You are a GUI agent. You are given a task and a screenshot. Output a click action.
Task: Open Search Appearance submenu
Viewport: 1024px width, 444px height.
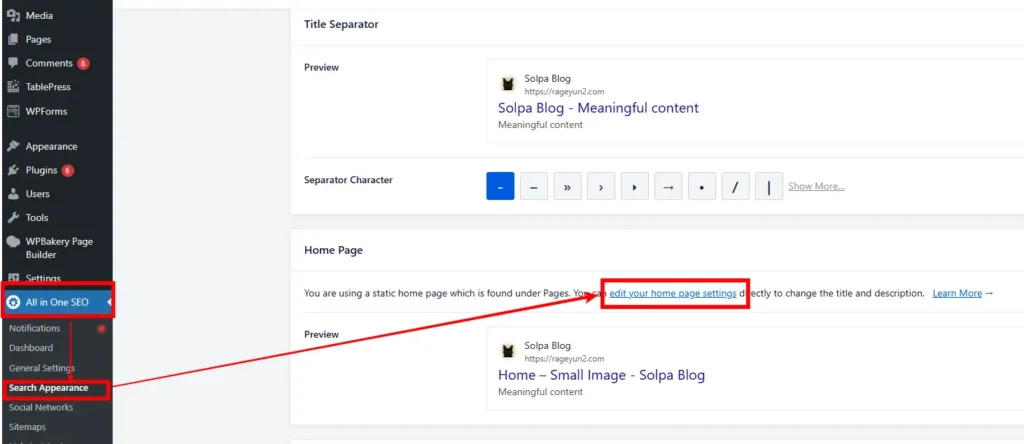point(48,388)
